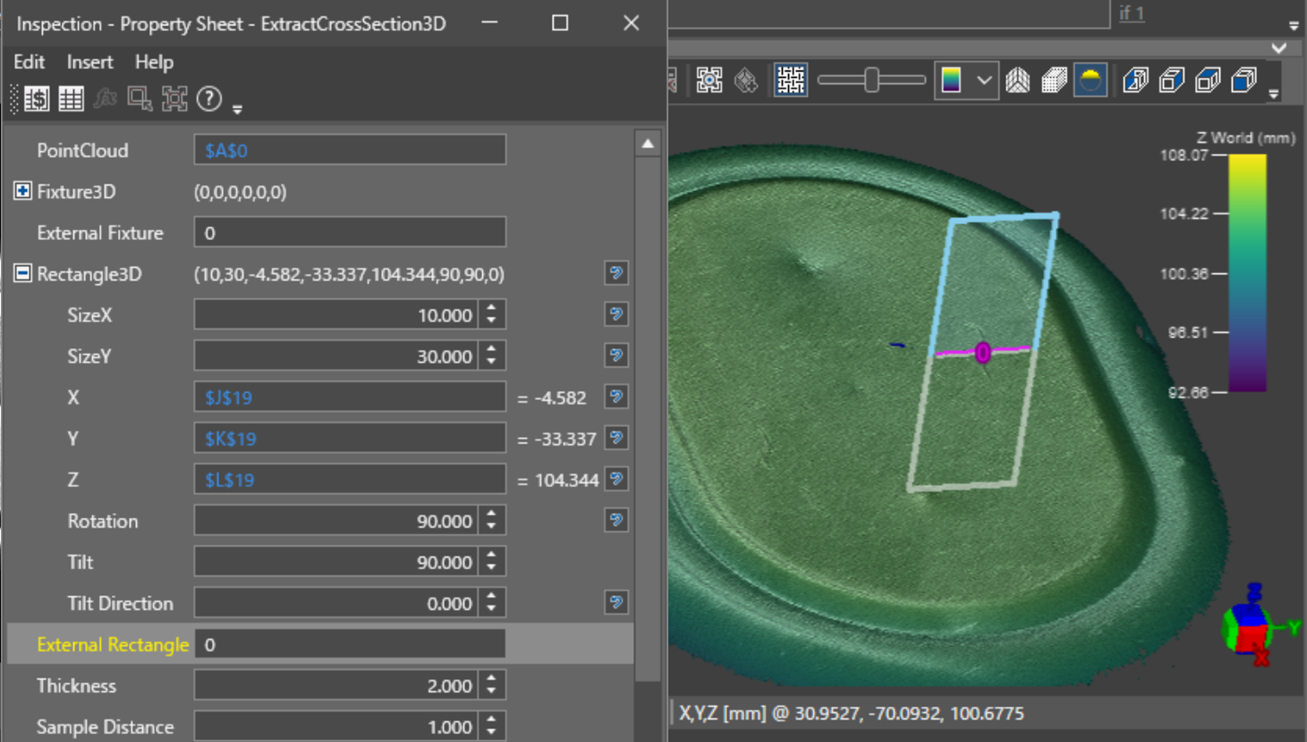Image resolution: width=1307 pixels, height=742 pixels.
Task: Open the color map dropdown
Action: (984, 80)
